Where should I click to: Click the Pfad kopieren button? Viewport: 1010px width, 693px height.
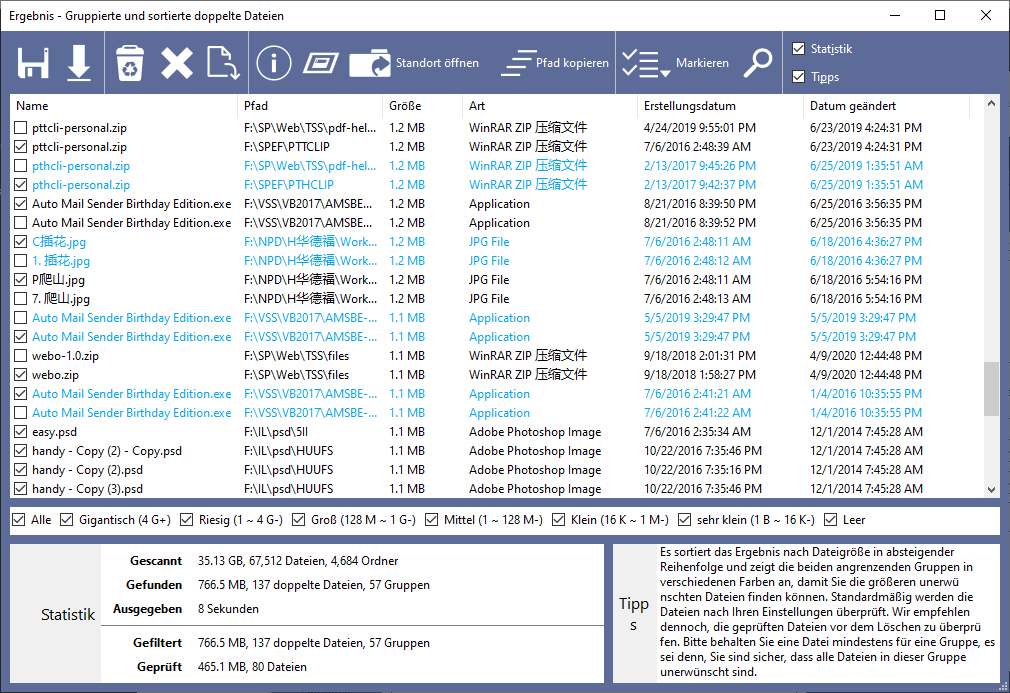pos(555,63)
